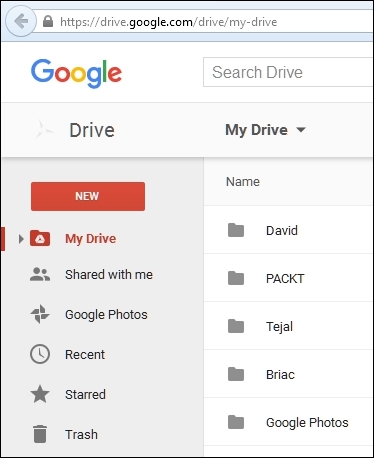Open the David folder icon
The width and height of the screenshot is (374, 458).
(236, 230)
